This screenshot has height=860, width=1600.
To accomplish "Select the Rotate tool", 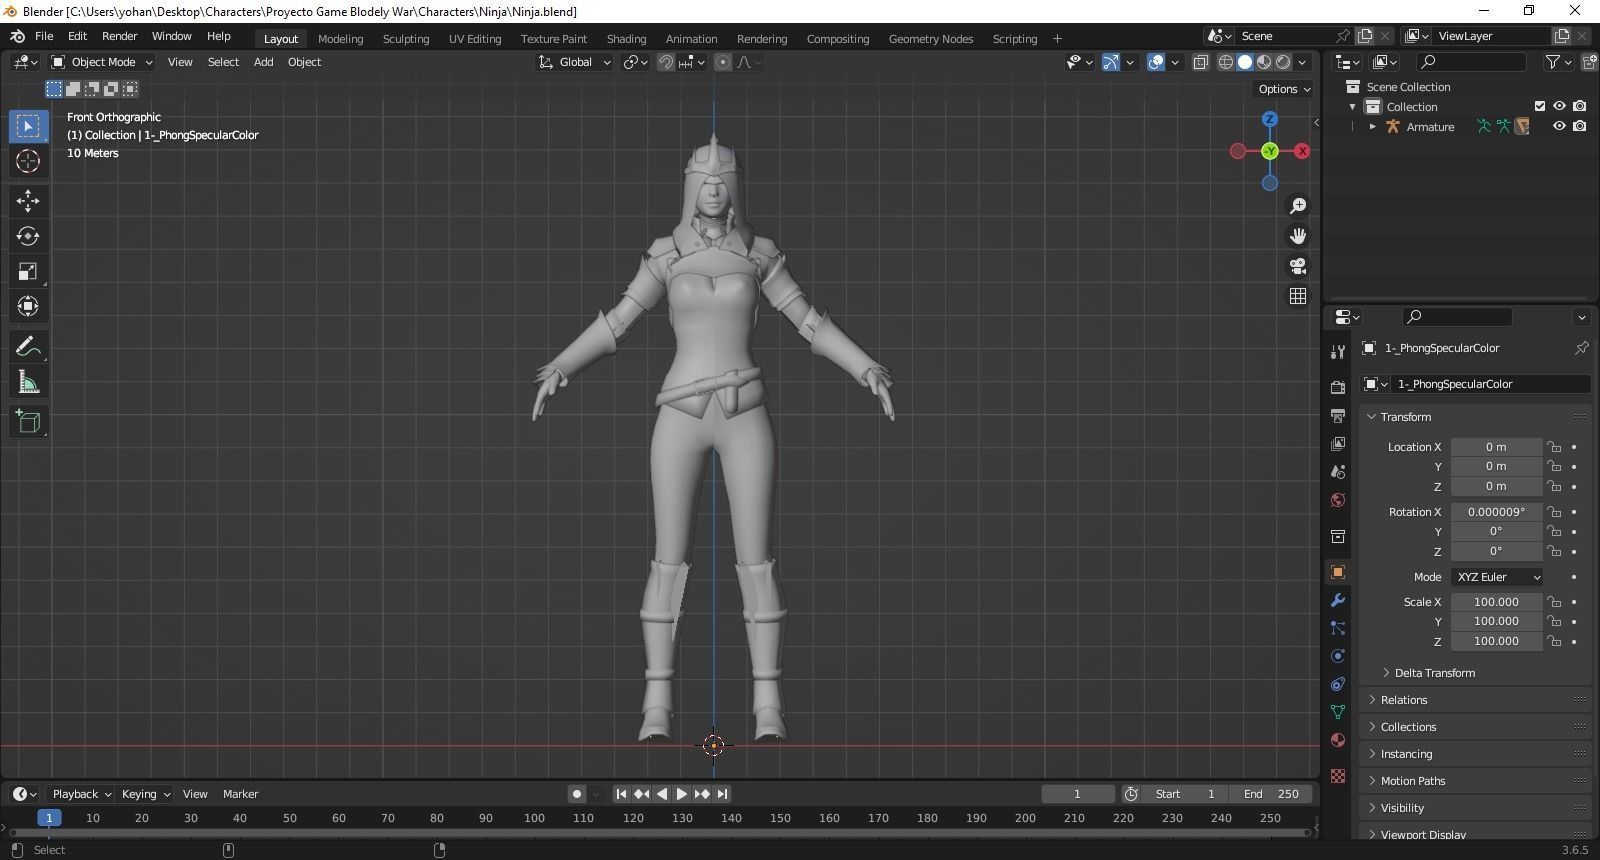I will pos(28,236).
